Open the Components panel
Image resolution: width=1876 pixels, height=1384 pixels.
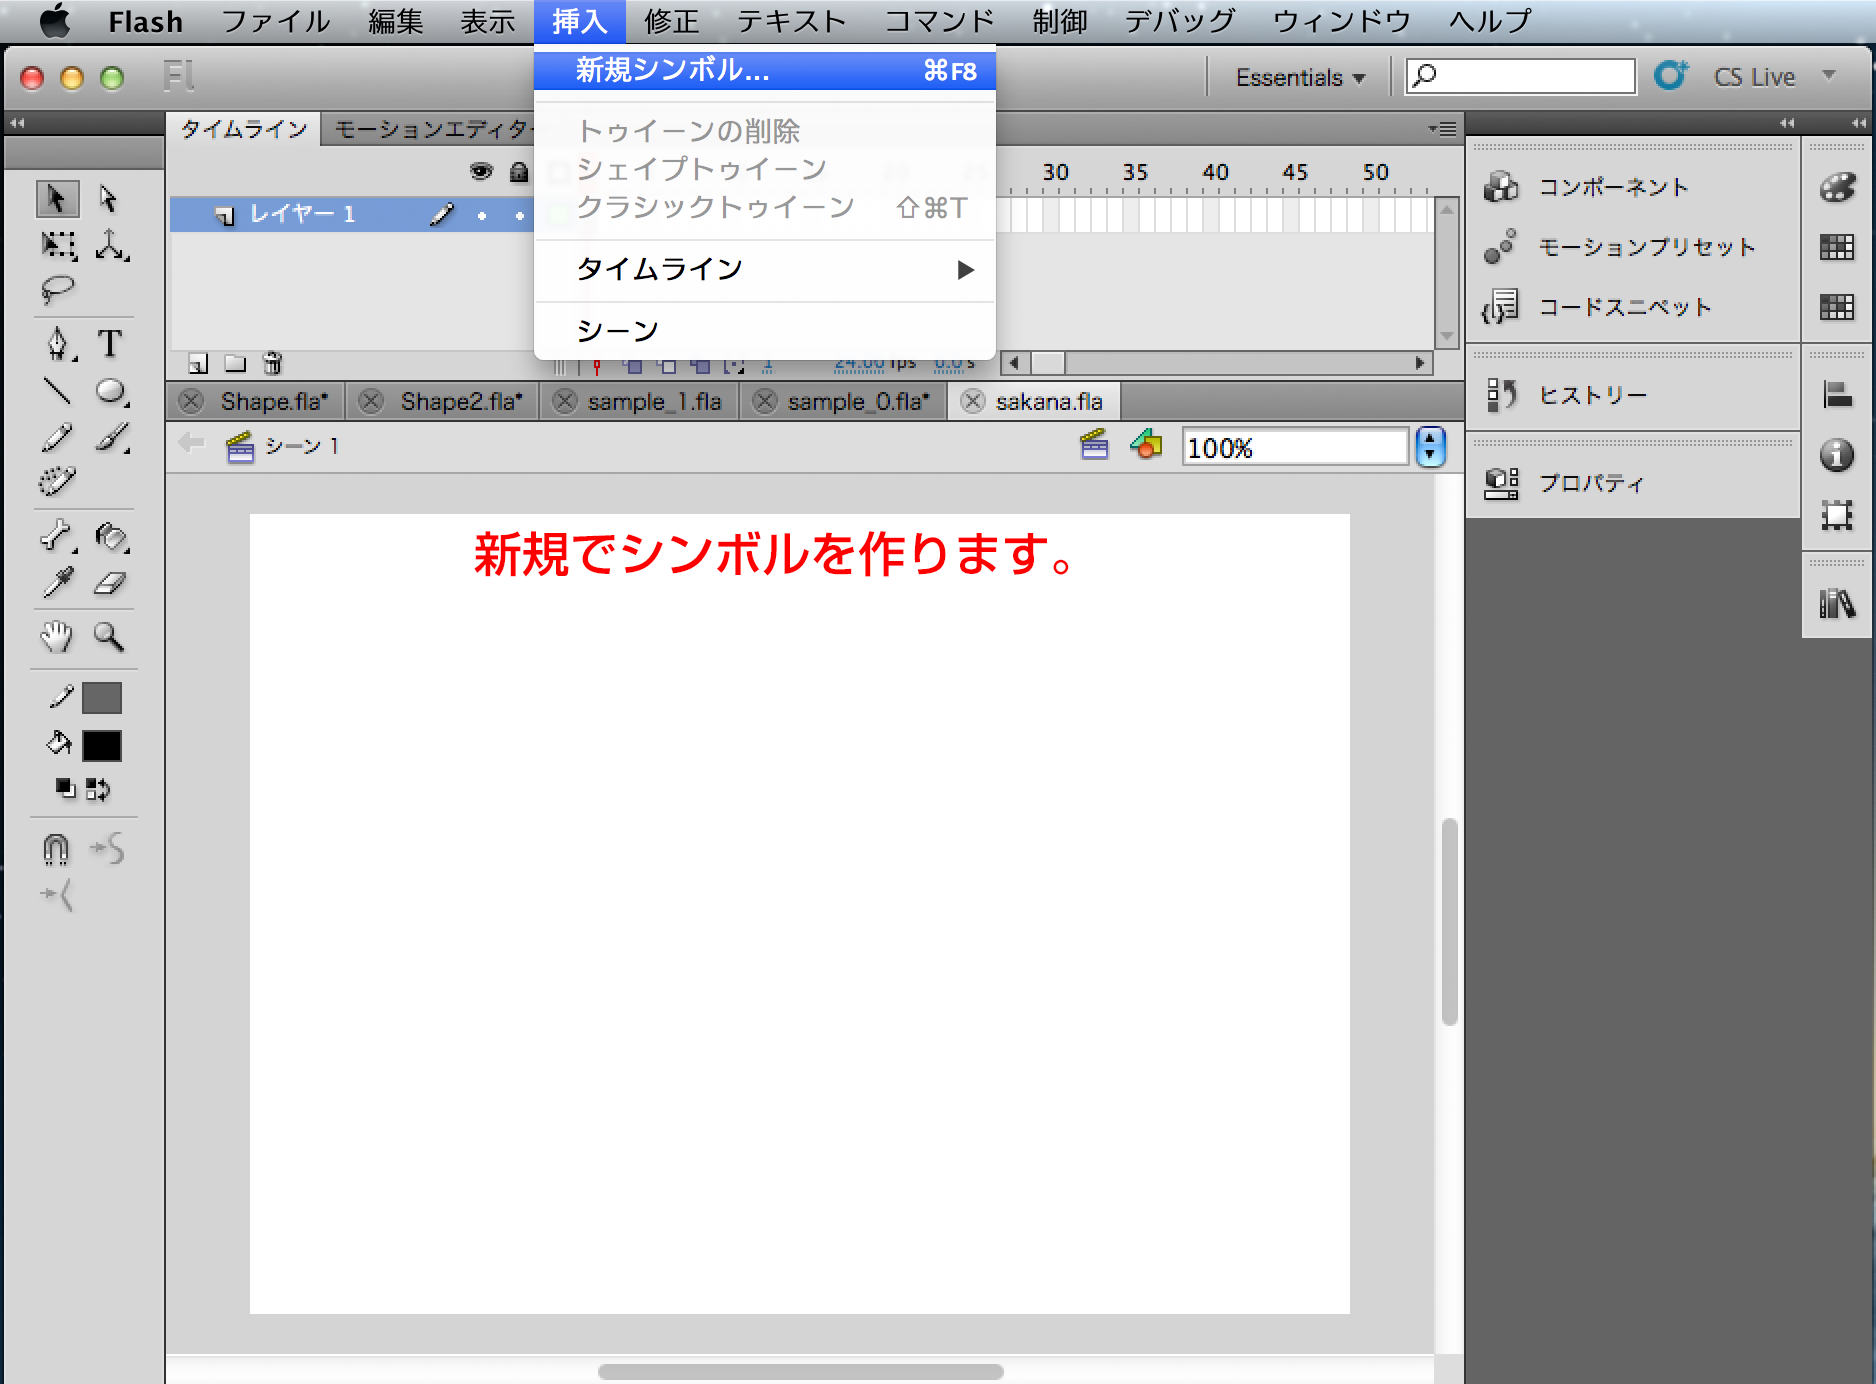1612,187
